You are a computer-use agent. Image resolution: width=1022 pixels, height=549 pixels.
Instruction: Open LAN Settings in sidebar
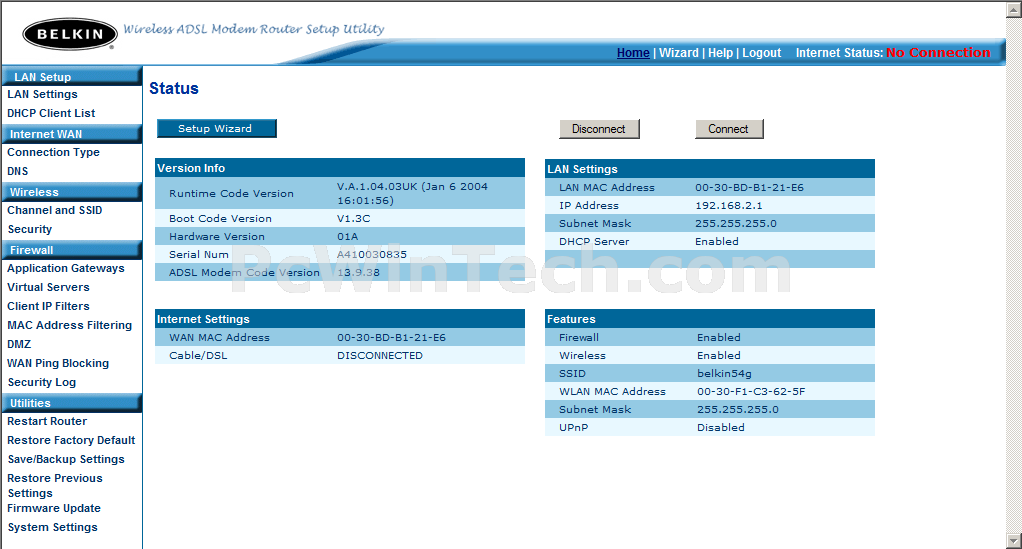pyautogui.click(x=42, y=95)
